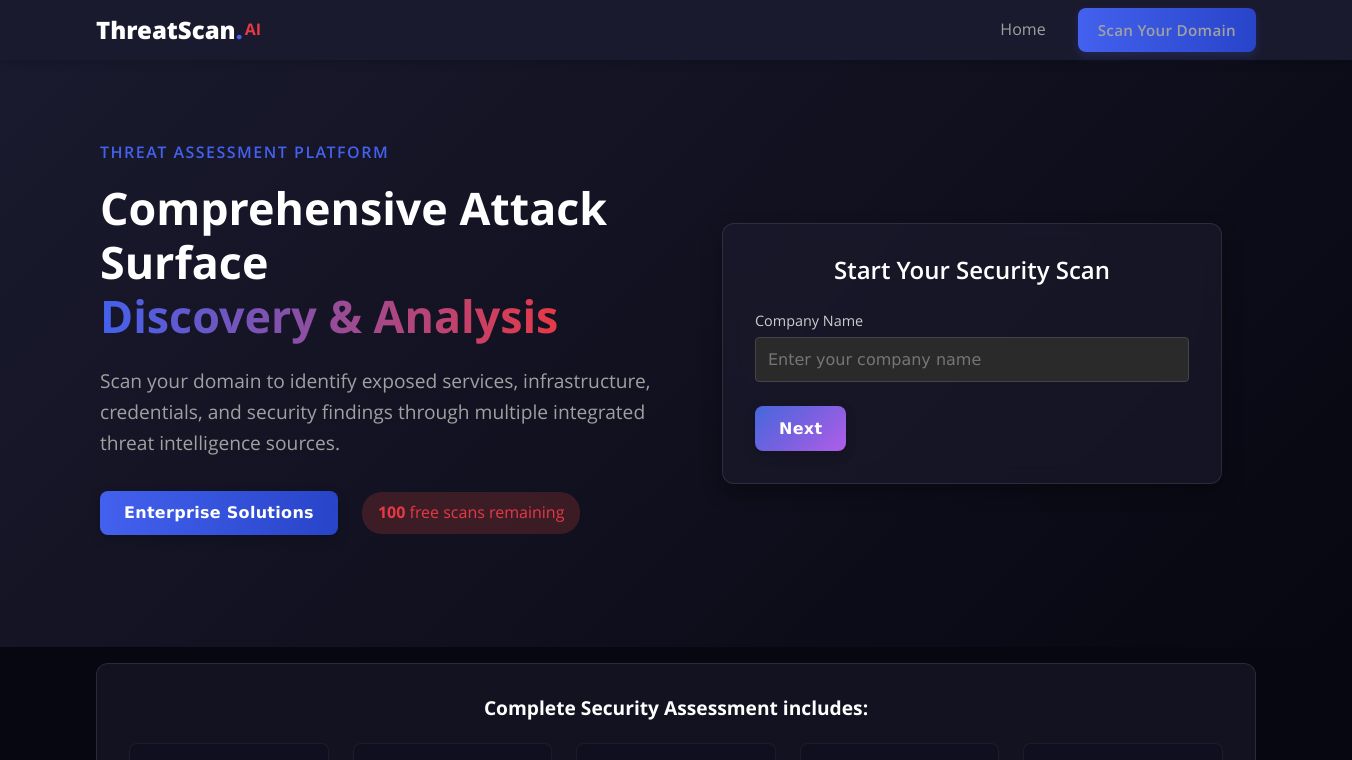
Task: Click the Next button in the scan form
Action: point(800,428)
